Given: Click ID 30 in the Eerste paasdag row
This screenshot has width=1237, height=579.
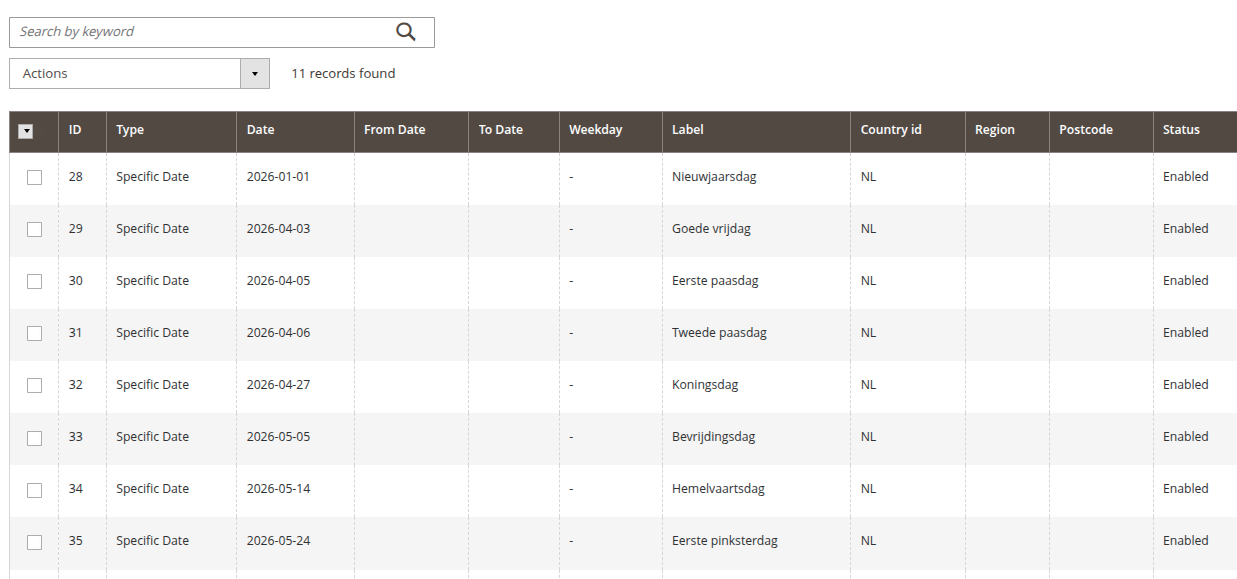Looking at the screenshot, I should 76,281.
